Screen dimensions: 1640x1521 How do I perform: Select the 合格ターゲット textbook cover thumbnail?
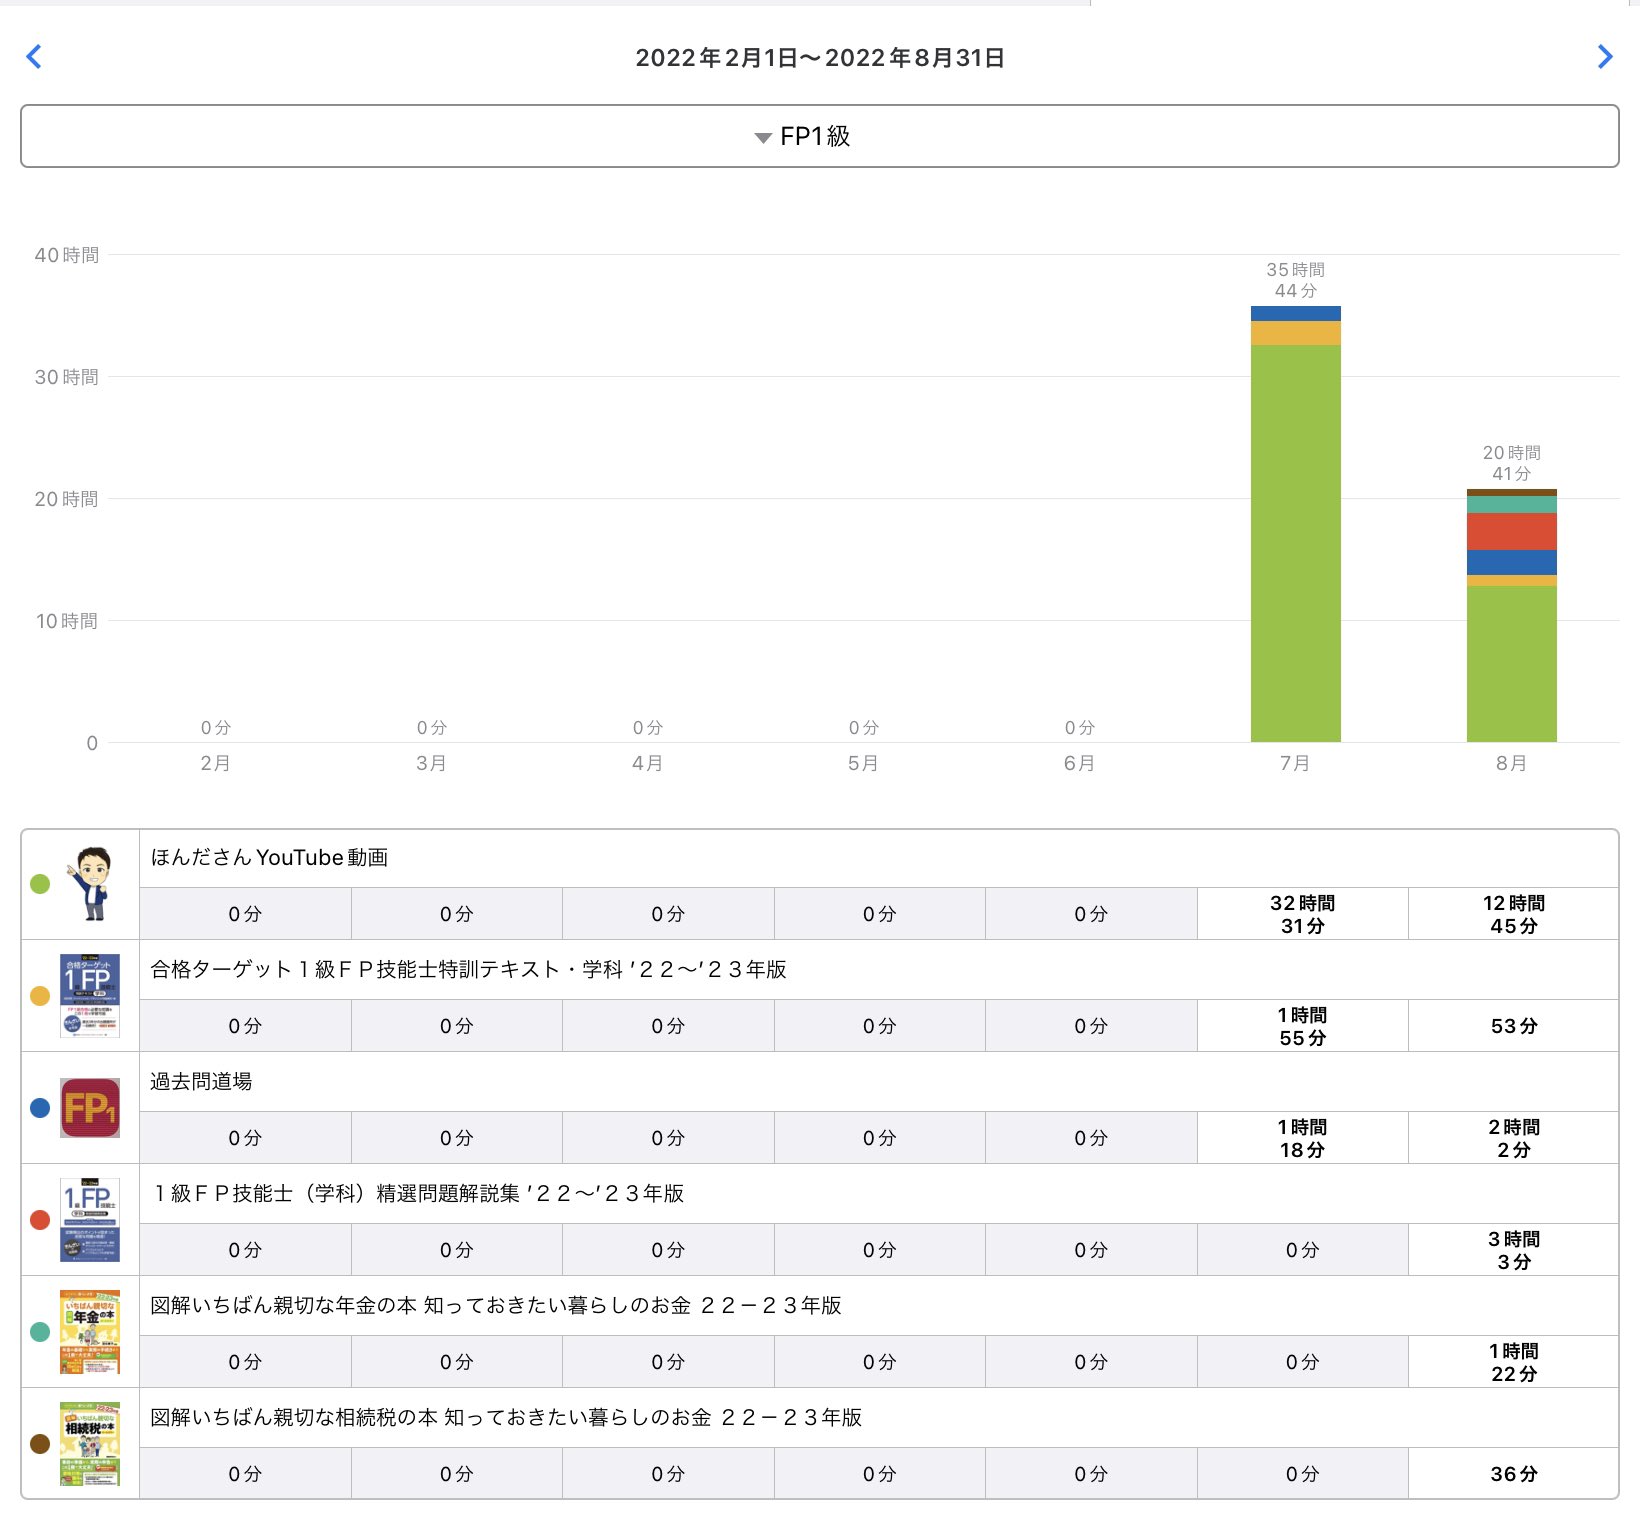pos(90,996)
